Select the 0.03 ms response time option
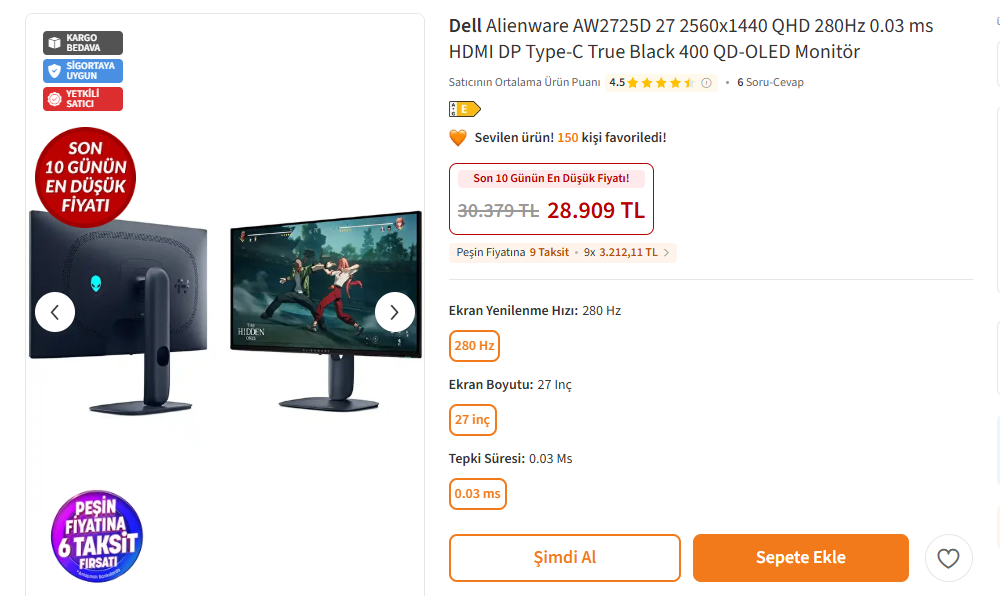This screenshot has width=1000, height=596. [478, 494]
